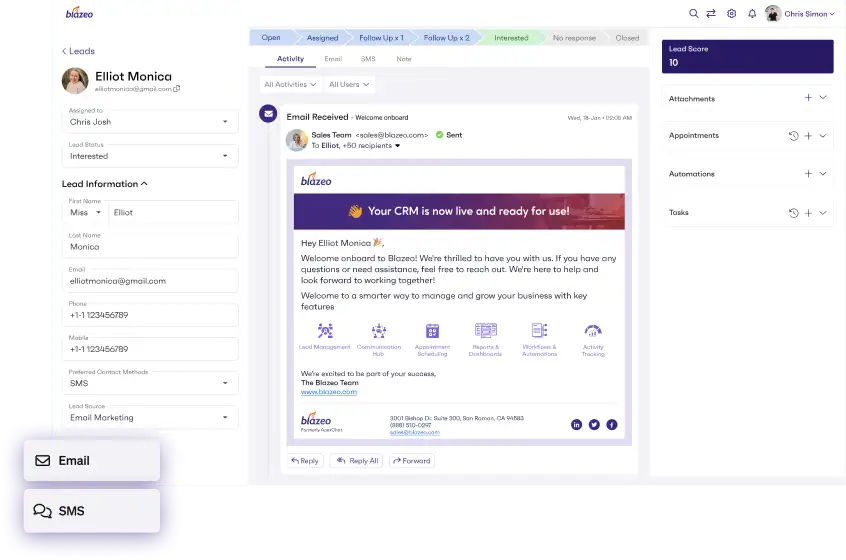Viewport: 846px width, 560px height.
Task: Add a new task with the plus icon
Action: (808, 213)
